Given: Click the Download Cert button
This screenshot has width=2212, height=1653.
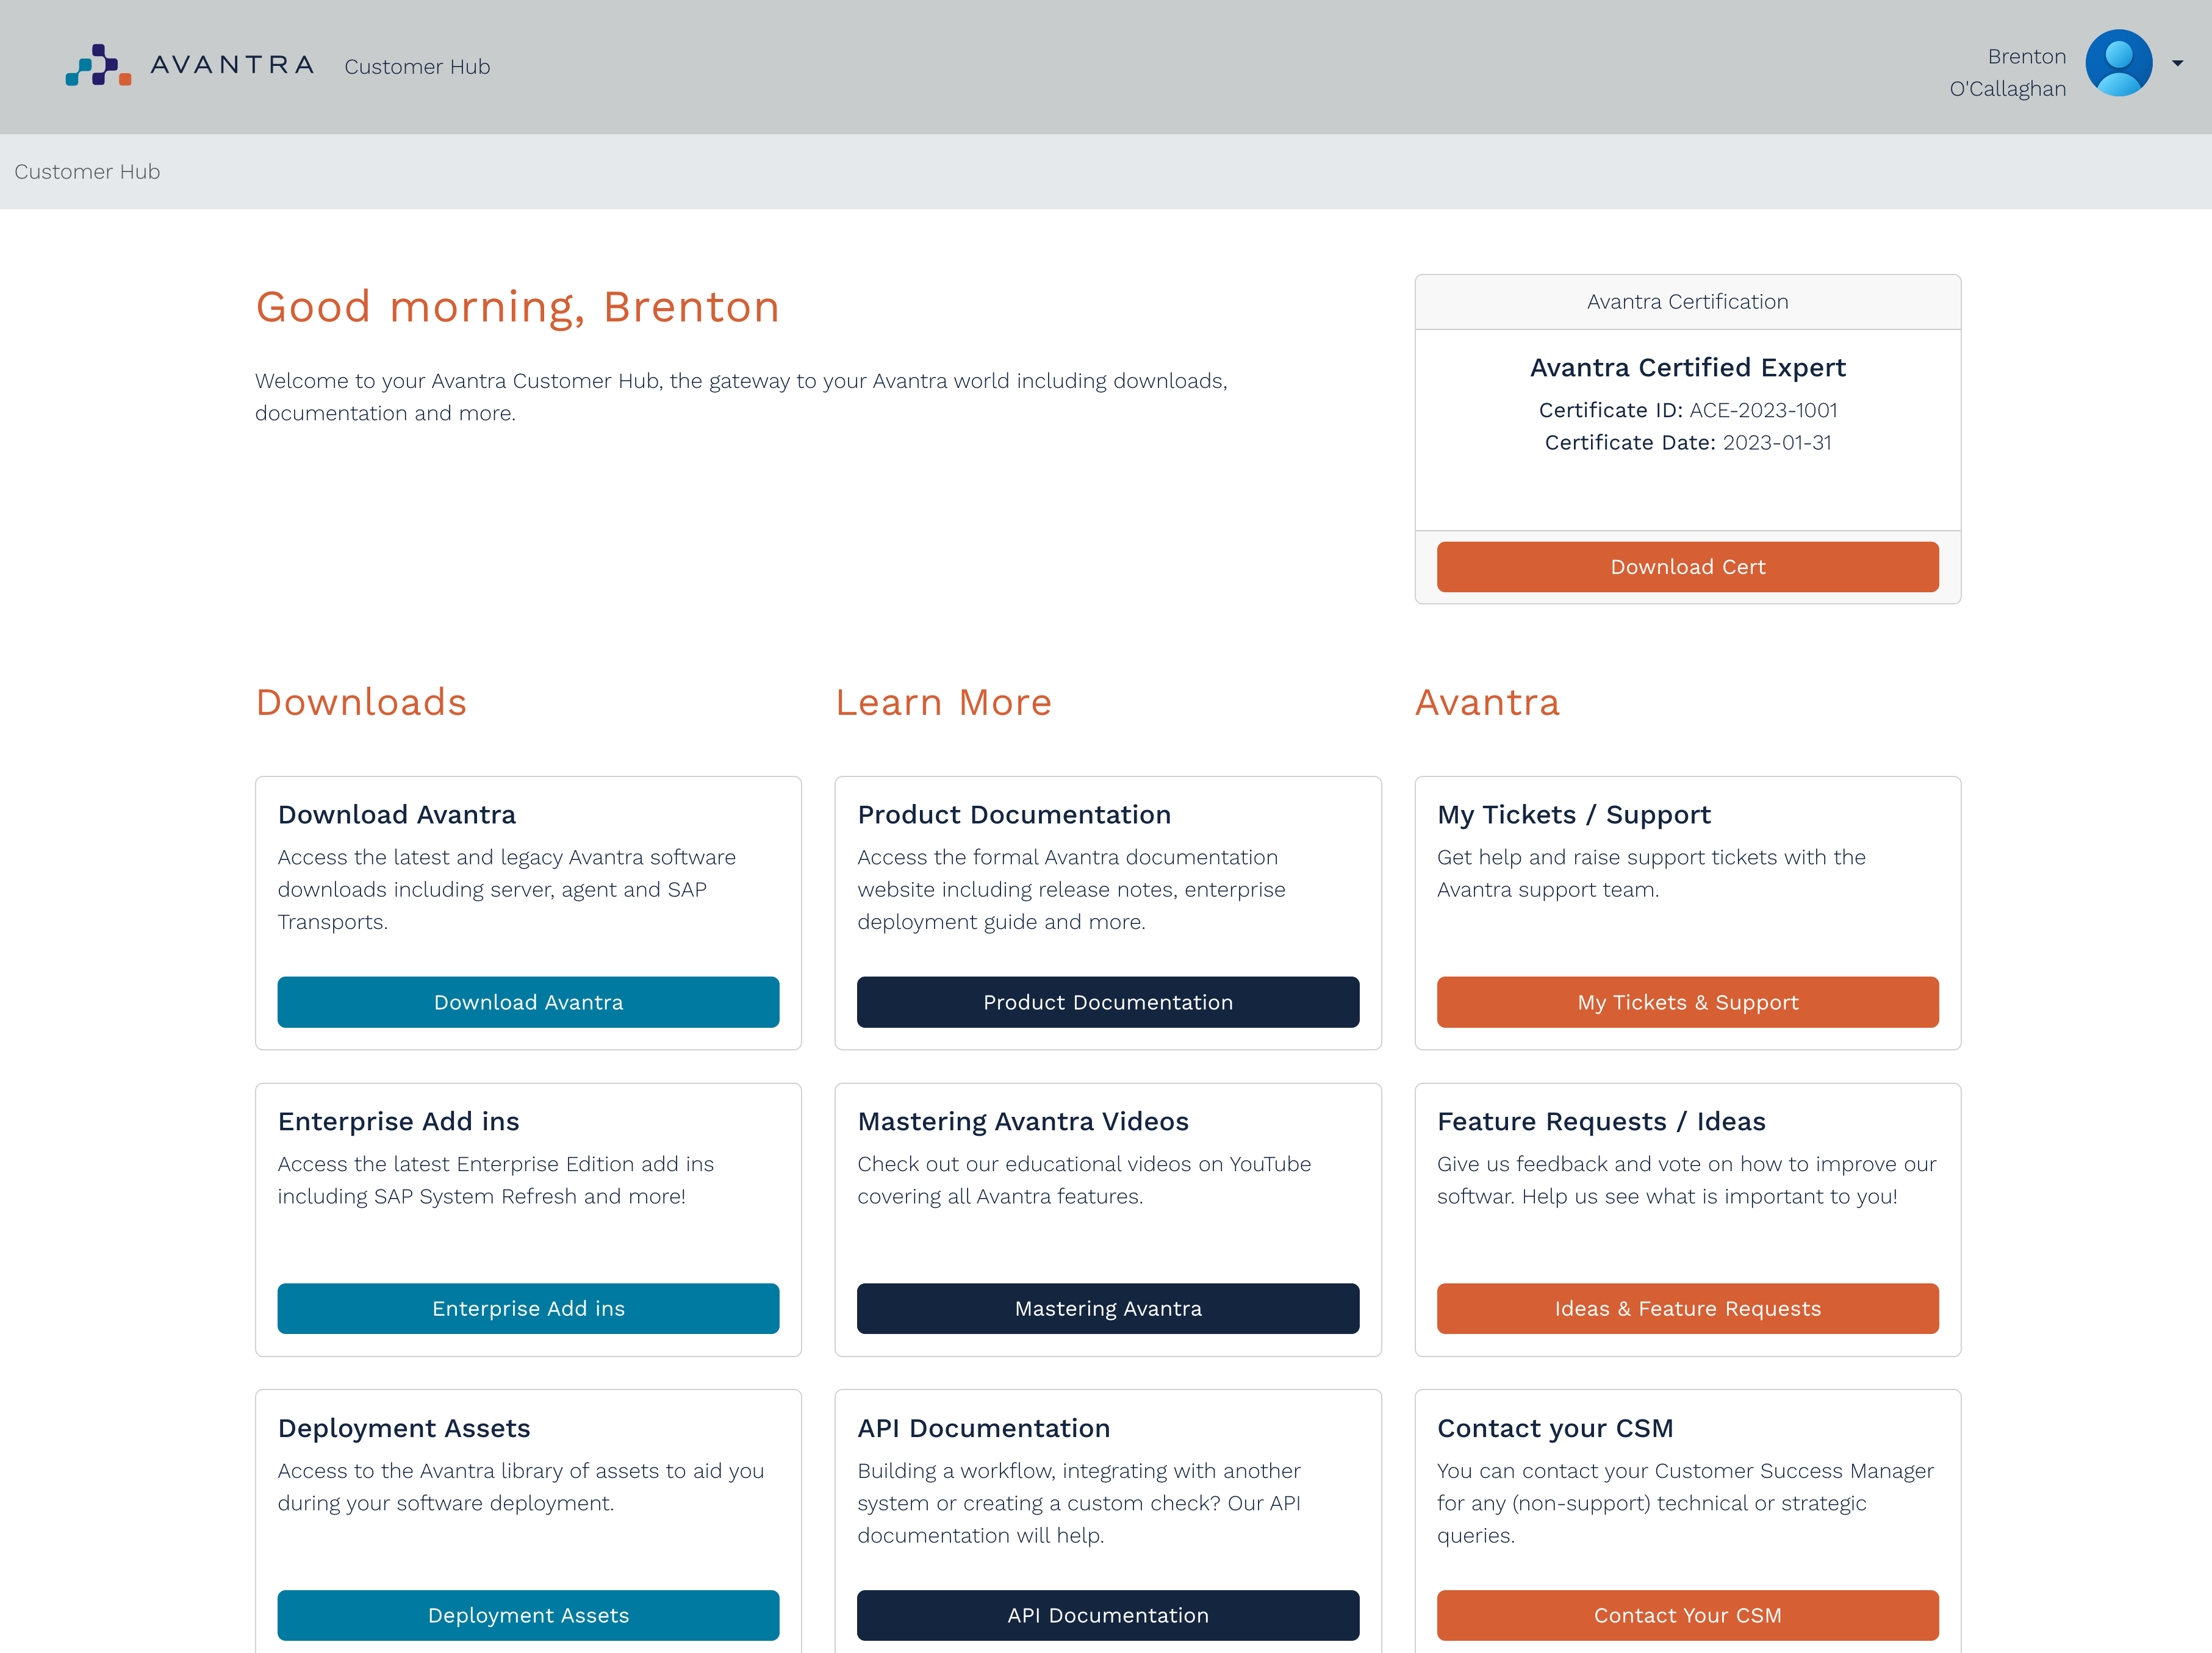Looking at the screenshot, I should pos(1687,566).
